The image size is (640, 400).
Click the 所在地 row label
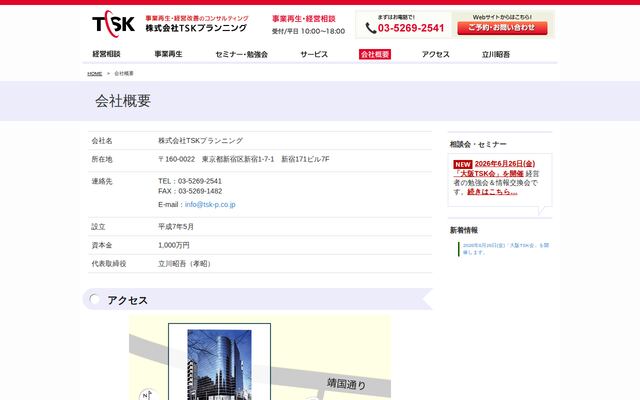pyautogui.click(x=102, y=159)
